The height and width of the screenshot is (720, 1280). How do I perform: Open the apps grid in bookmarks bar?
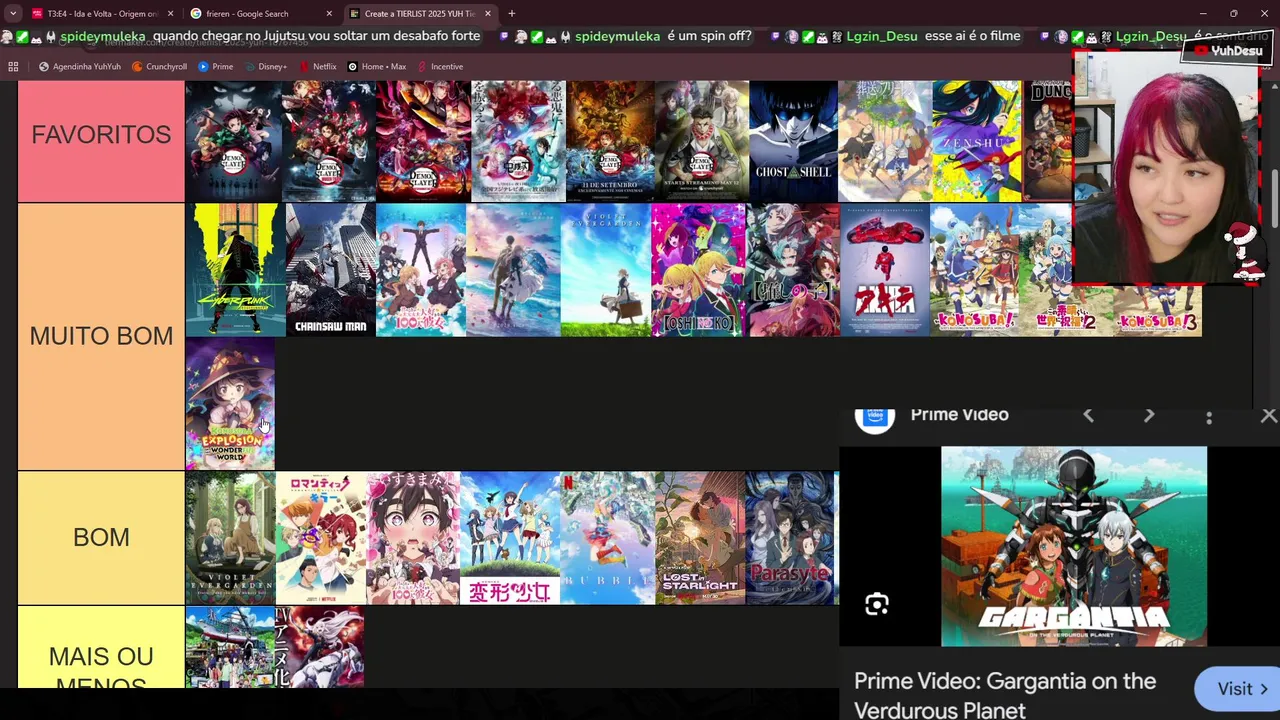click(13, 67)
